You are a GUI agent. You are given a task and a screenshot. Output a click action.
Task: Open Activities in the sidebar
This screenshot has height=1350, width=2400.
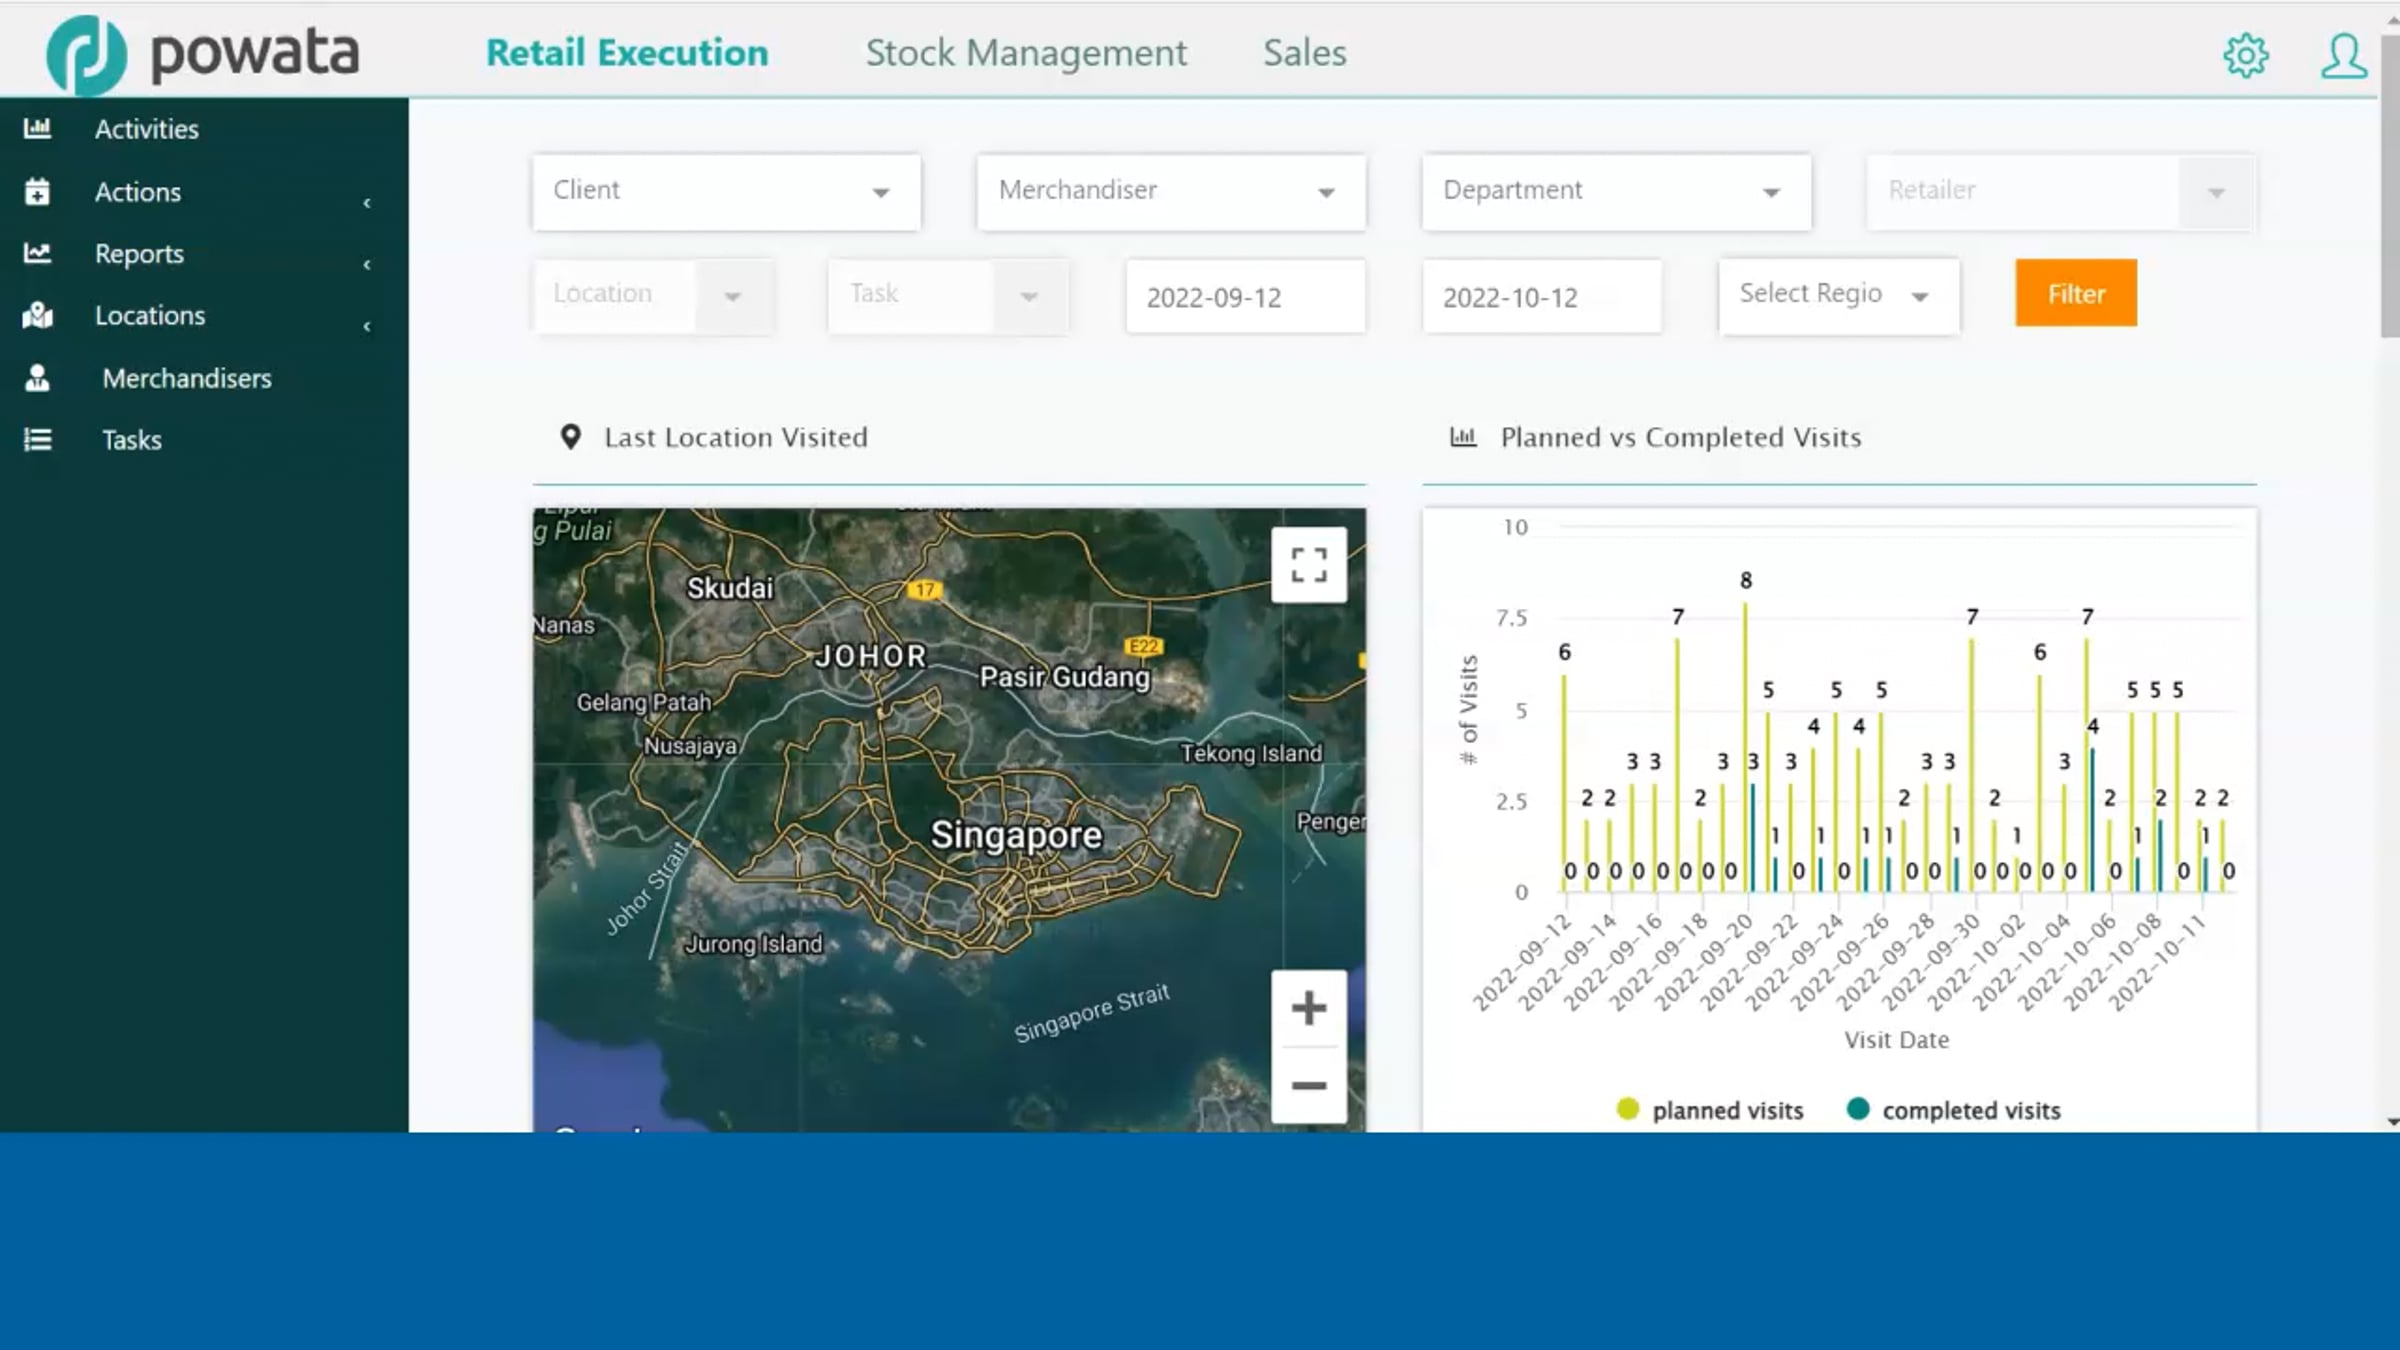click(146, 129)
